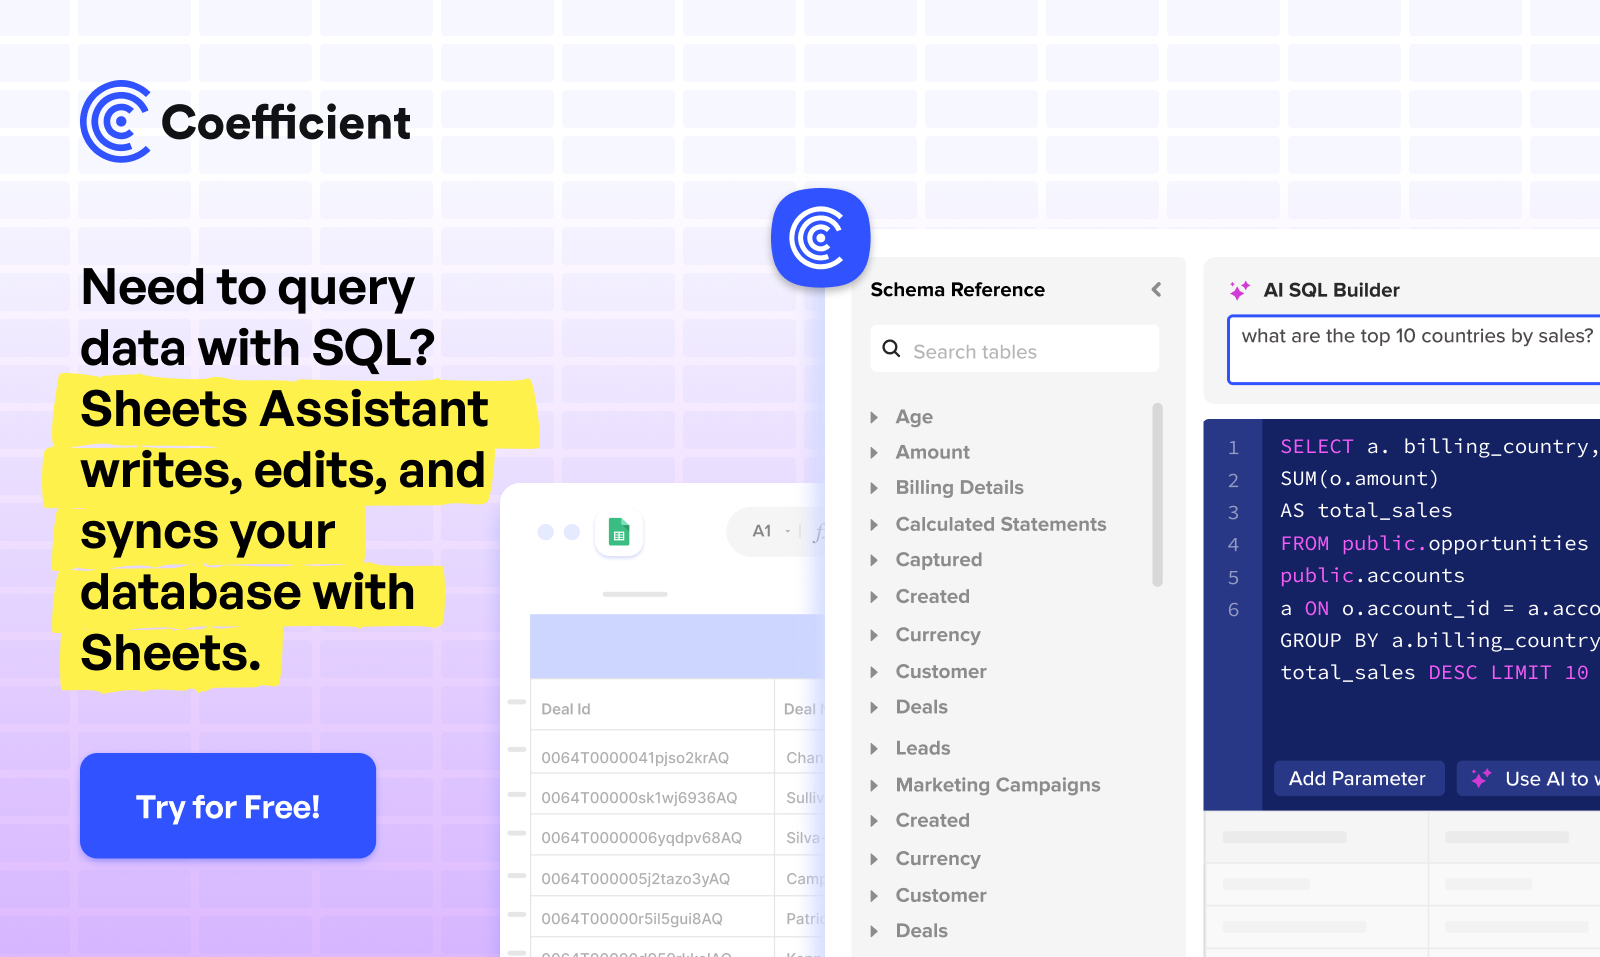Click the highlighted blue header row in the sheet
The width and height of the screenshot is (1600, 957).
677,646
